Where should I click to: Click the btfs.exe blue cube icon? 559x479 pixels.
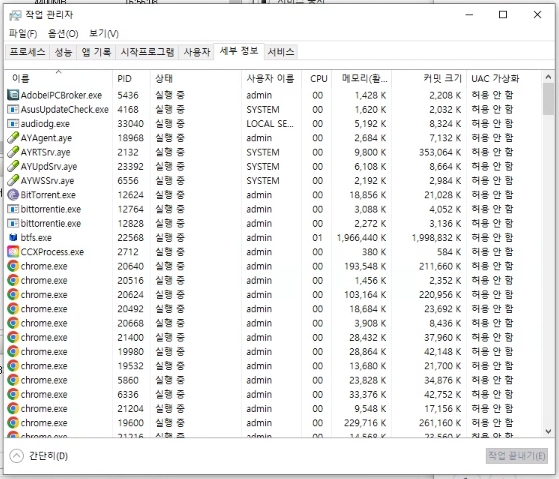pyautogui.click(x=13, y=237)
